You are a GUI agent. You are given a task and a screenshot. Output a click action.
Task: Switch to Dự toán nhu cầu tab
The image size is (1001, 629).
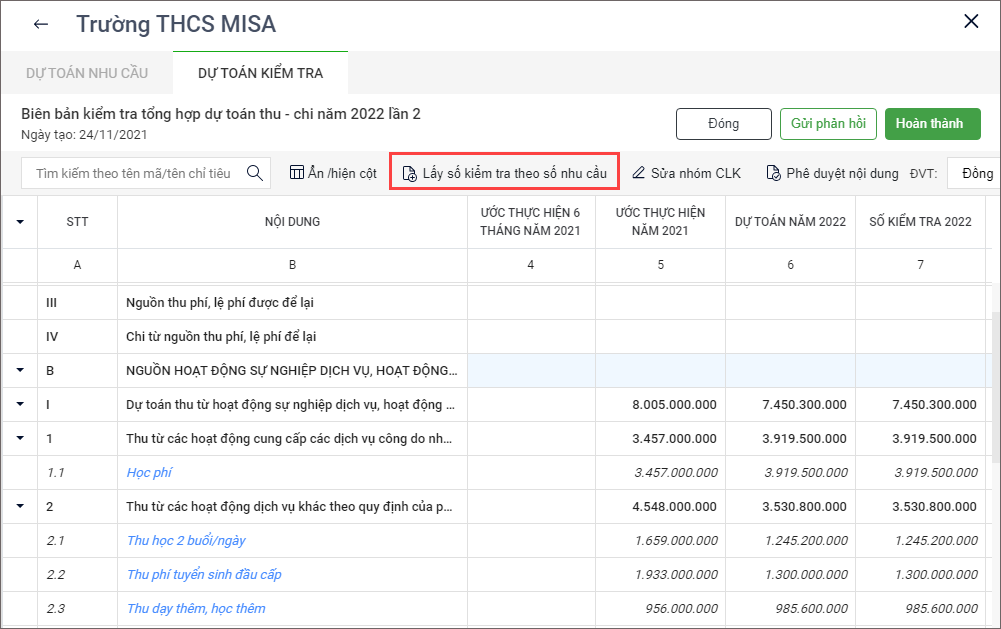[86, 74]
